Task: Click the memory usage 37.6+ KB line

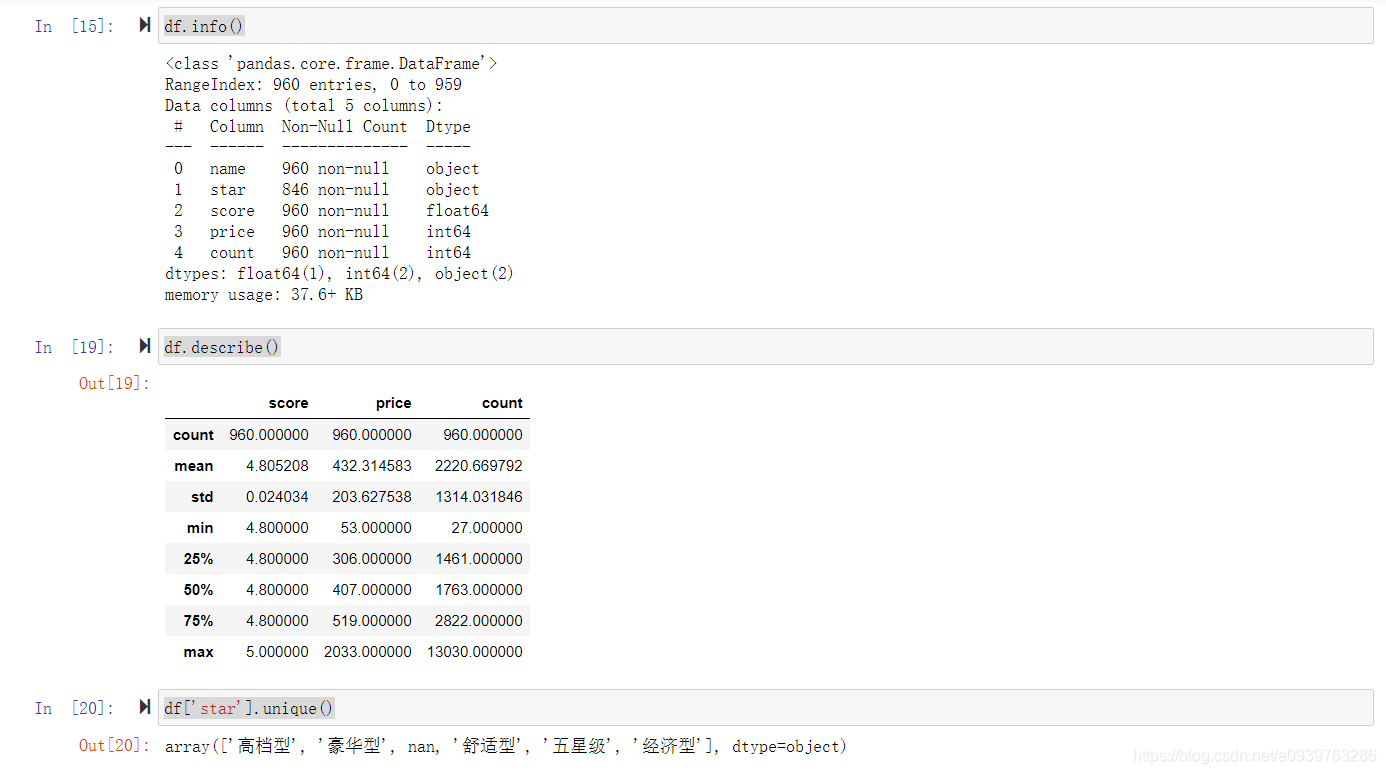Action: coord(264,295)
